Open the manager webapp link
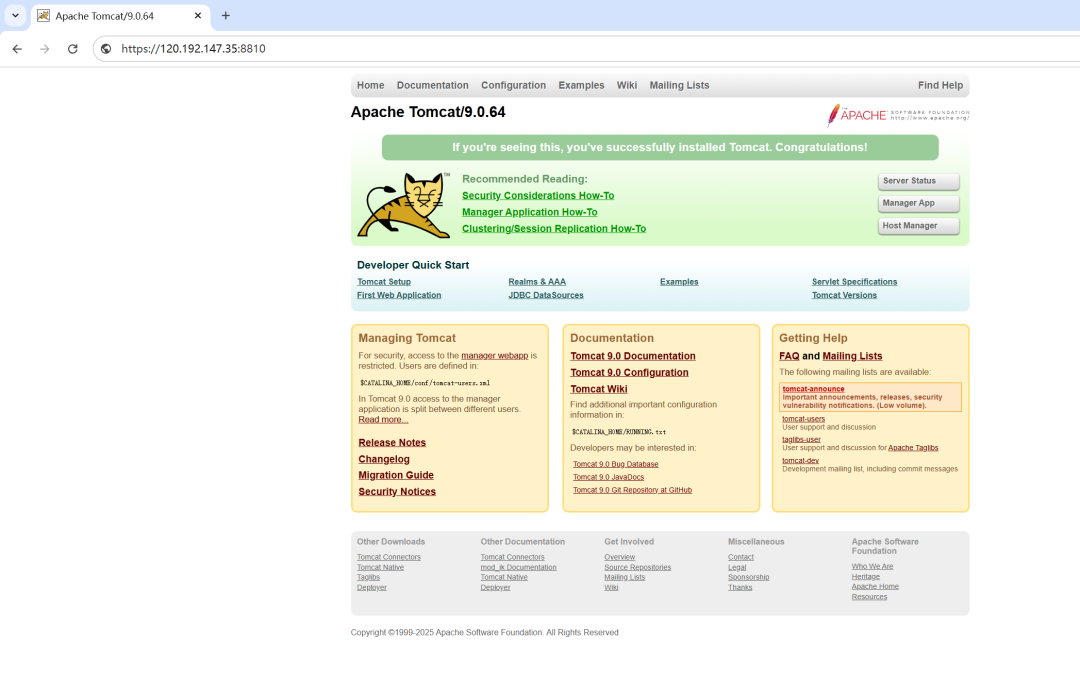Image resolution: width=1080 pixels, height=675 pixels. click(x=495, y=355)
